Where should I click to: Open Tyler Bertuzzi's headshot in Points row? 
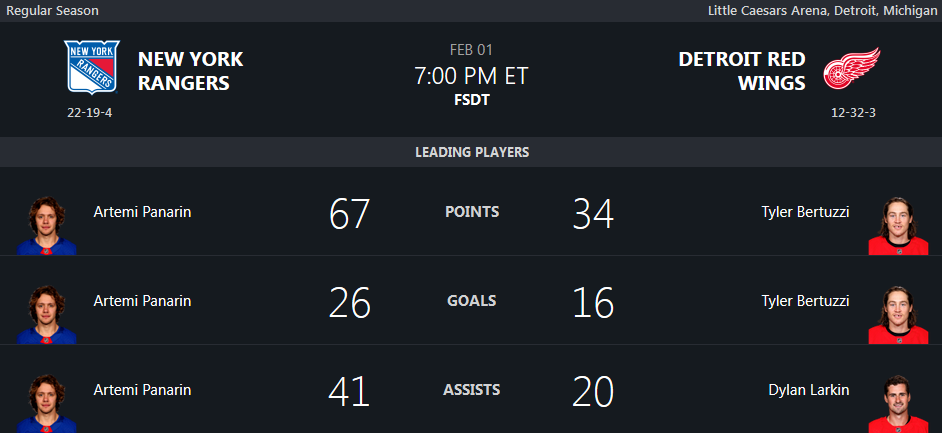(897, 225)
